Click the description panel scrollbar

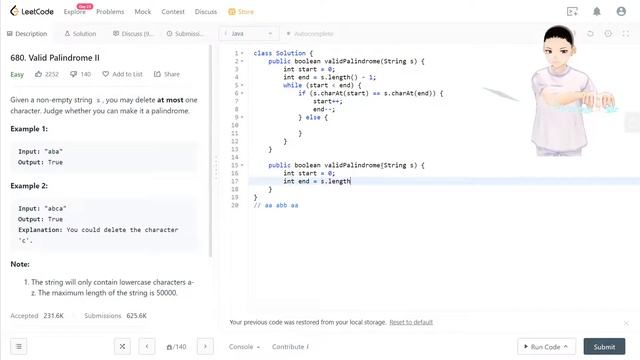[x=211, y=151]
